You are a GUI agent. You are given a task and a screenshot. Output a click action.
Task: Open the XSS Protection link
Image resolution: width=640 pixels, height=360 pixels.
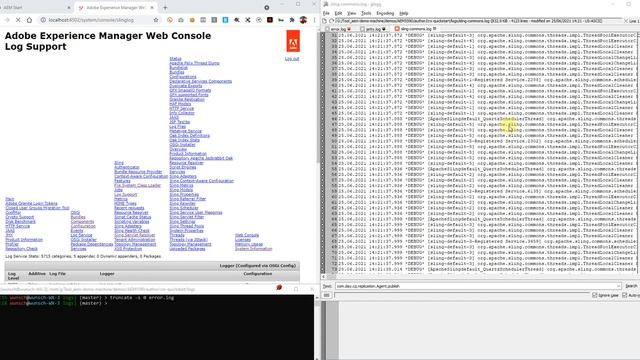click(128, 249)
